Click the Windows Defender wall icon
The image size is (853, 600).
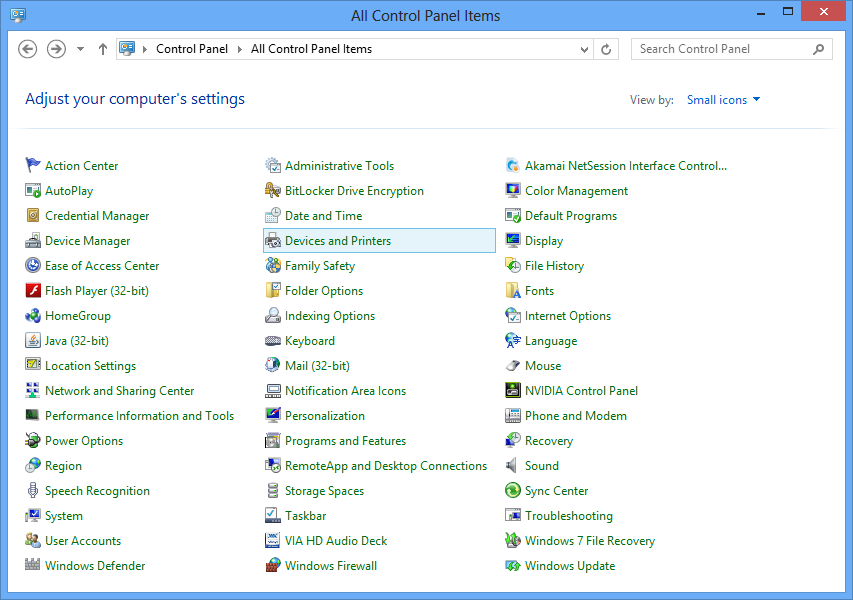33,565
